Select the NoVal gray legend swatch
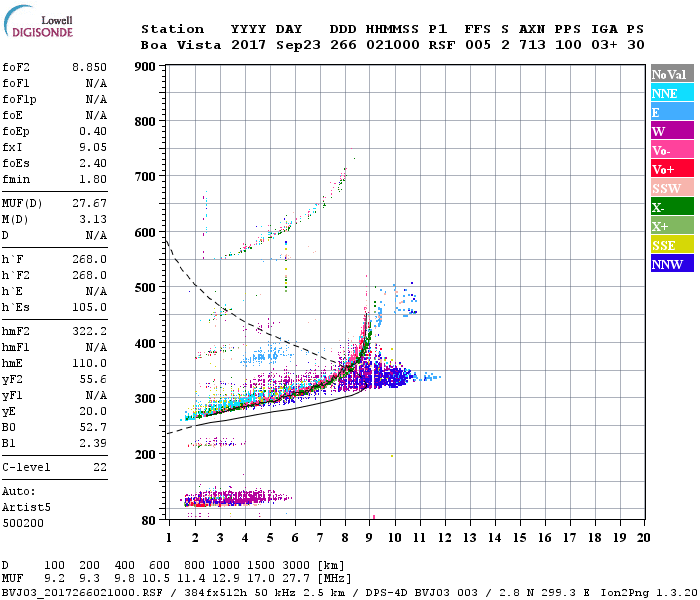The height and width of the screenshot is (600, 700). (x=672, y=74)
